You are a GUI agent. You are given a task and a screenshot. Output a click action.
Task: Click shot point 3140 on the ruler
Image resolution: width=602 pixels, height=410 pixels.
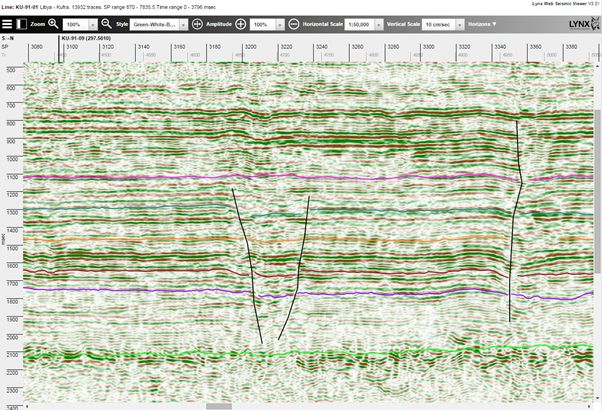[x=144, y=47]
